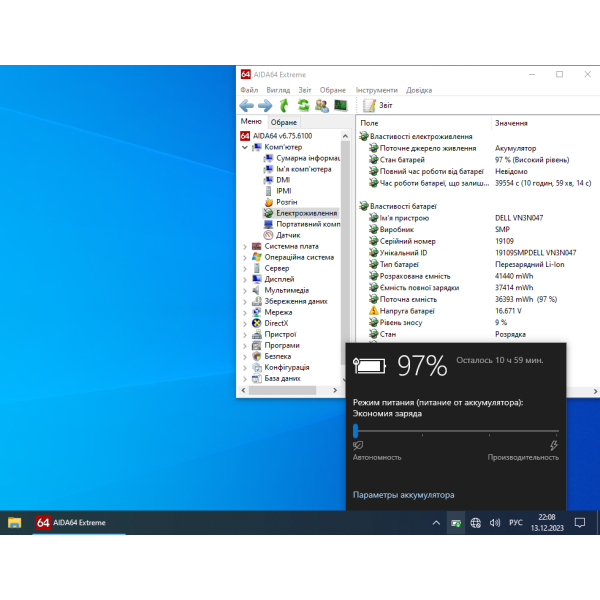Click the Звіт report button in toolbar
Image resolution: width=600 pixels, height=600 pixels.
tap(378, 105)
